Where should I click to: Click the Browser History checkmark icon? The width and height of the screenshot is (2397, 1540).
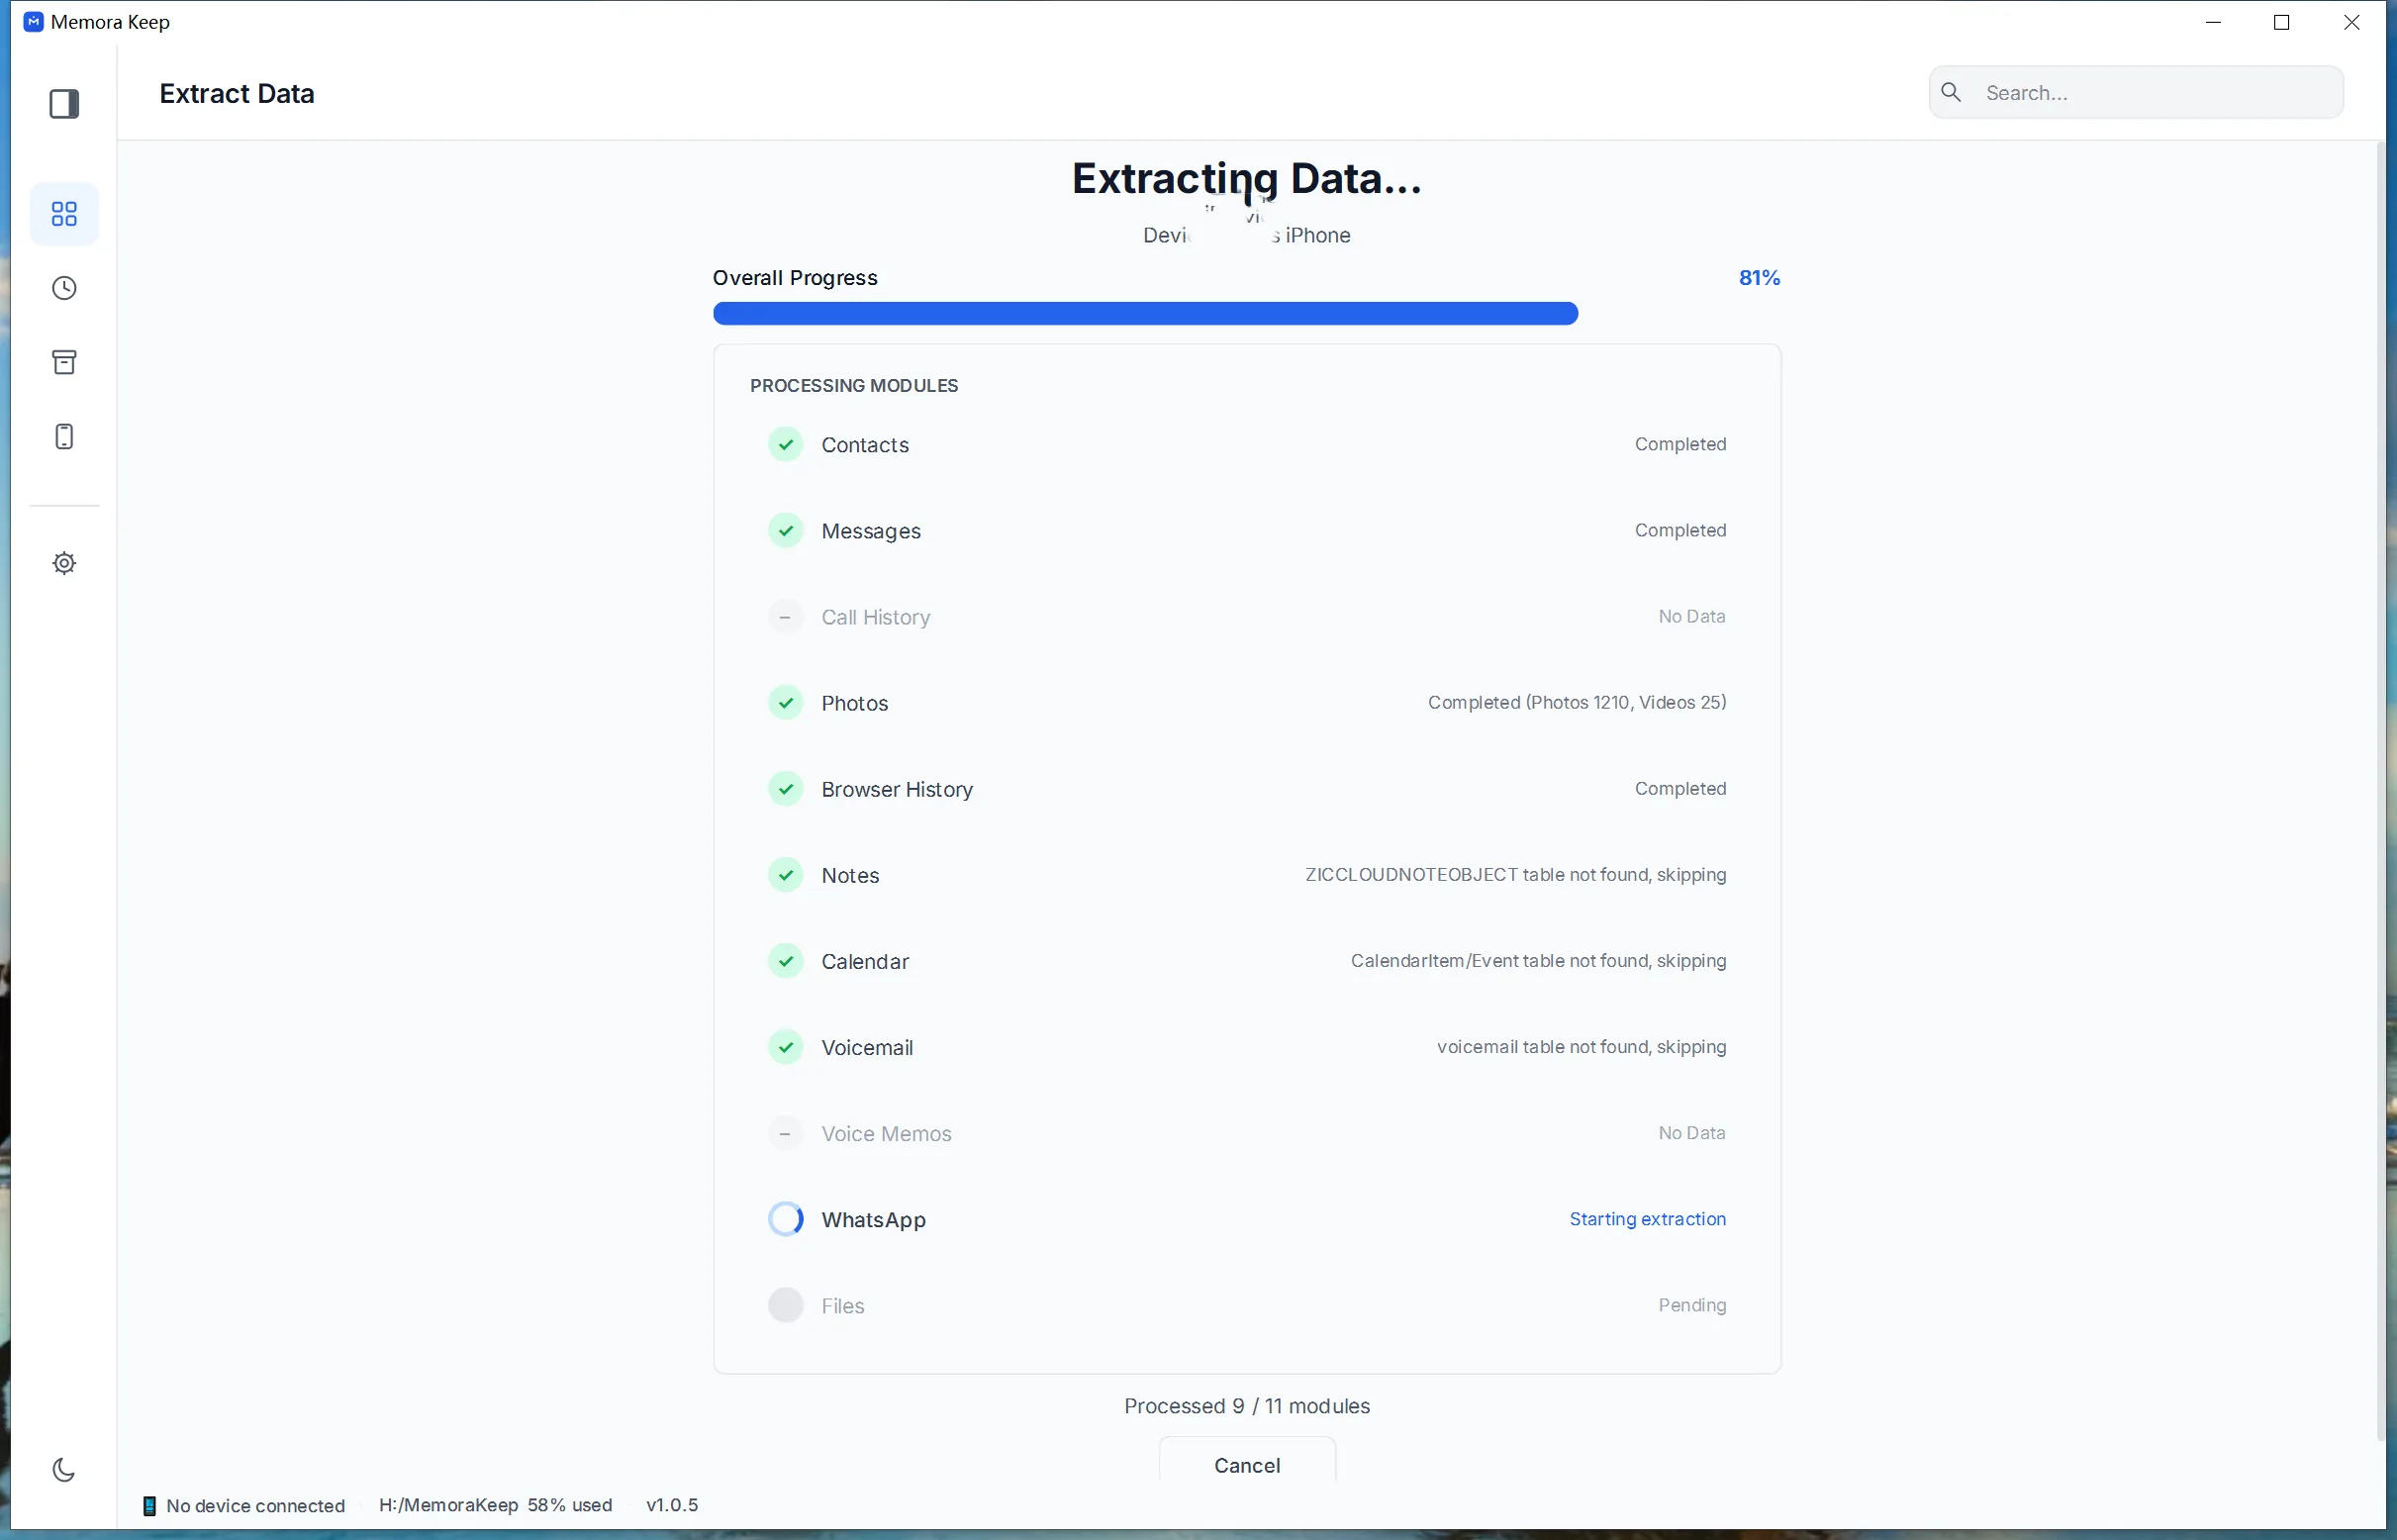(x=786, y=789)
